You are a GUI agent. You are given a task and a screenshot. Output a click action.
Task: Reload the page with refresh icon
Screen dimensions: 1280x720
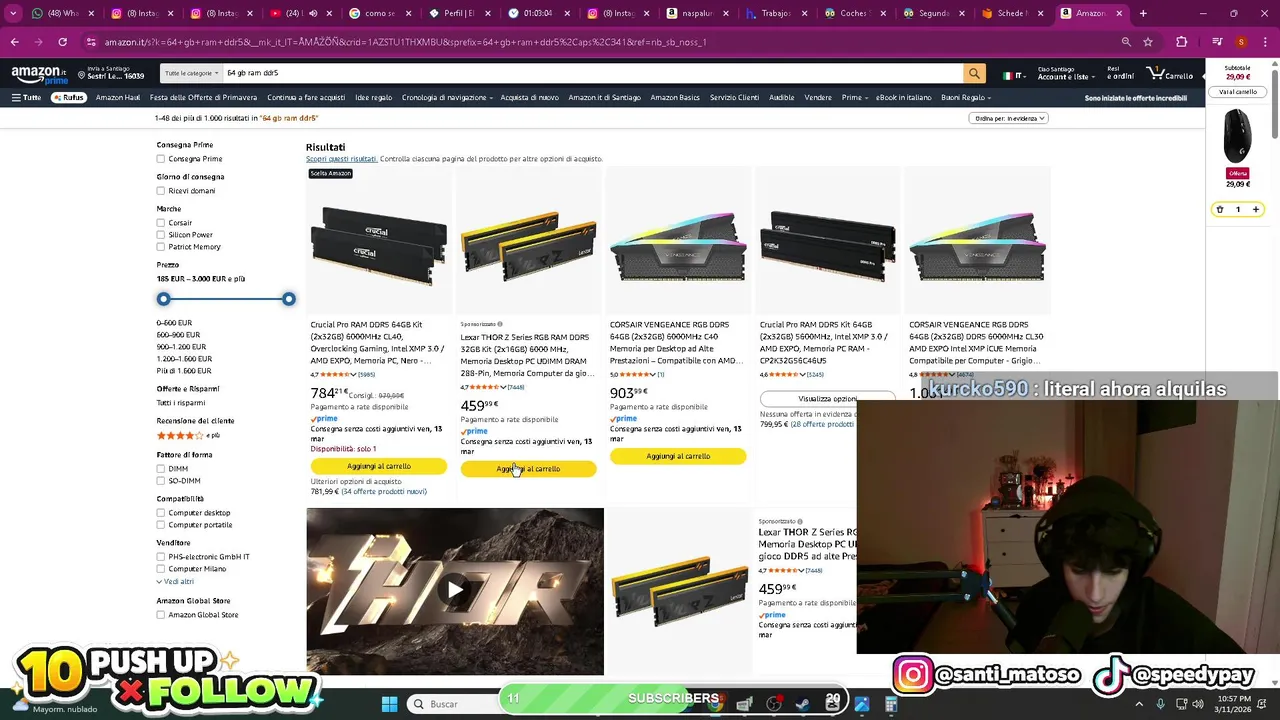point(62,42)
